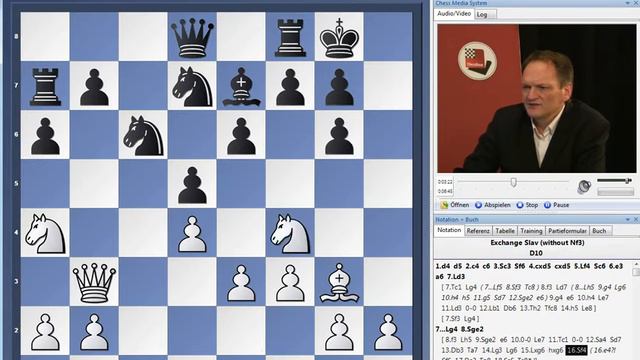Open Notation + Buch panel dropdown arrow
640x360 pixels.
coord(628,220)
